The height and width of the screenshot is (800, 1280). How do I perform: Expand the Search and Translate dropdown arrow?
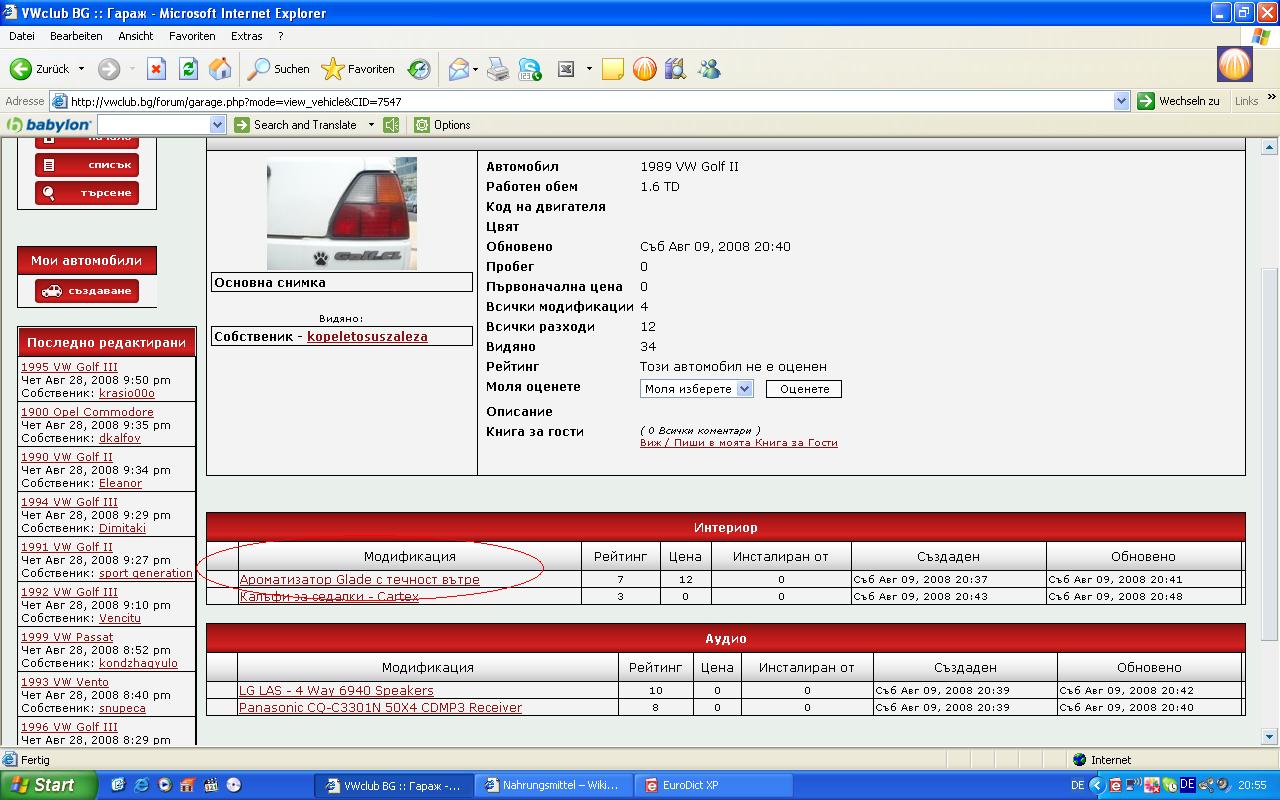[x=371, y=125]
